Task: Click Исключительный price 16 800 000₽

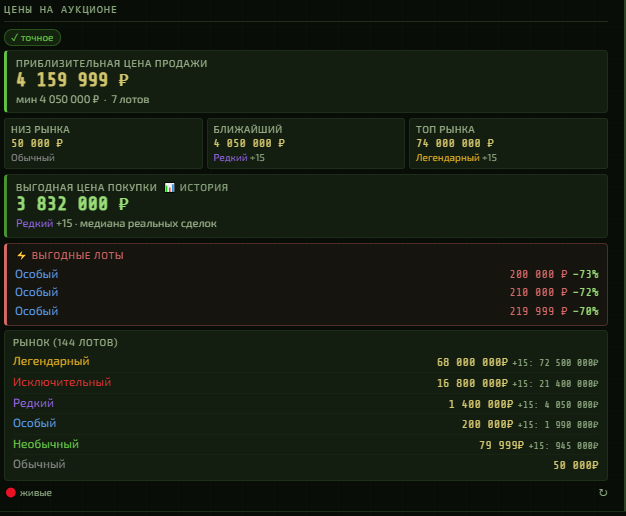Action: click(x=472, y=383)
